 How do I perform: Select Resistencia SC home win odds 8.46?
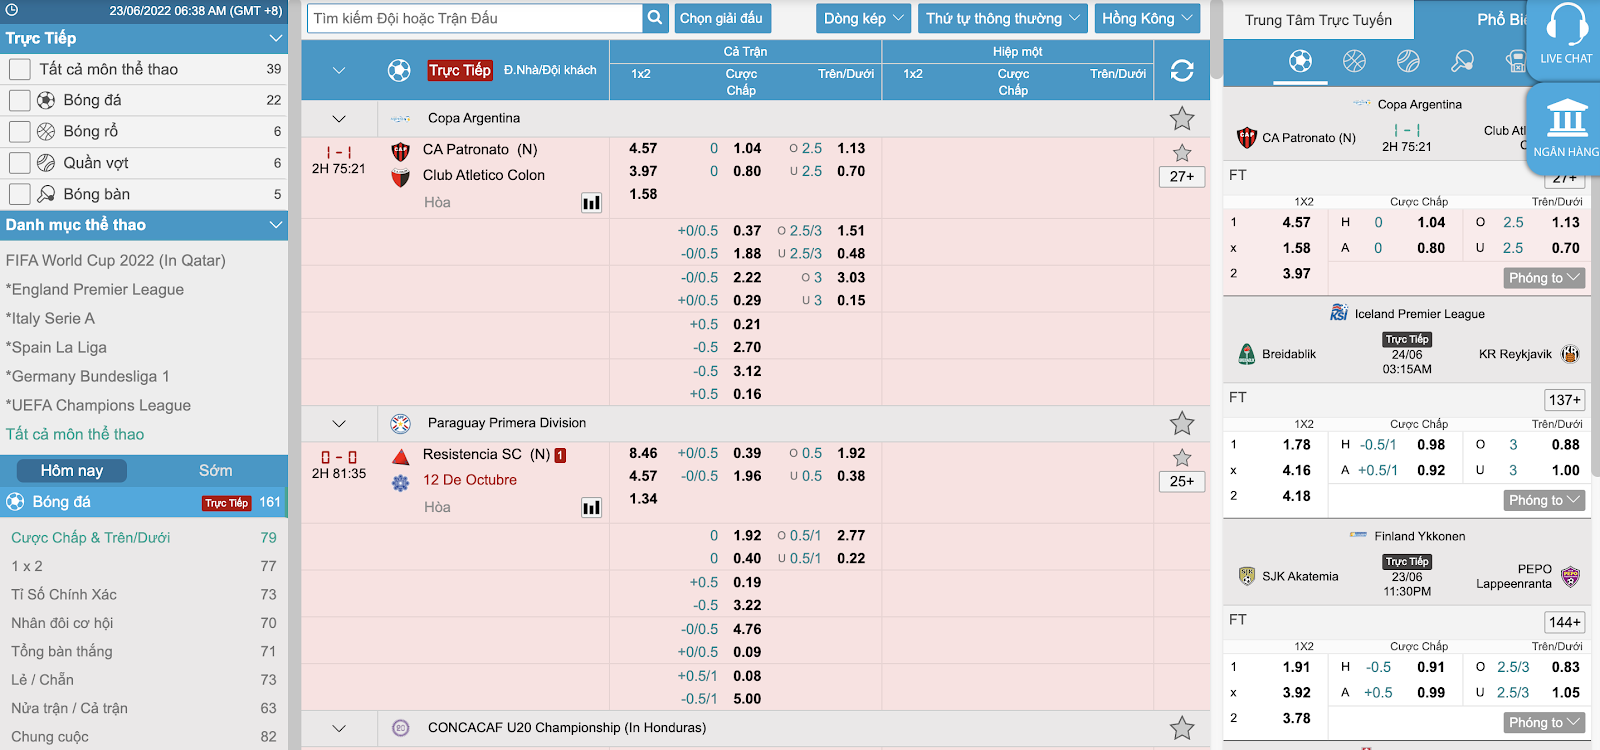click(x=643, y=453)
